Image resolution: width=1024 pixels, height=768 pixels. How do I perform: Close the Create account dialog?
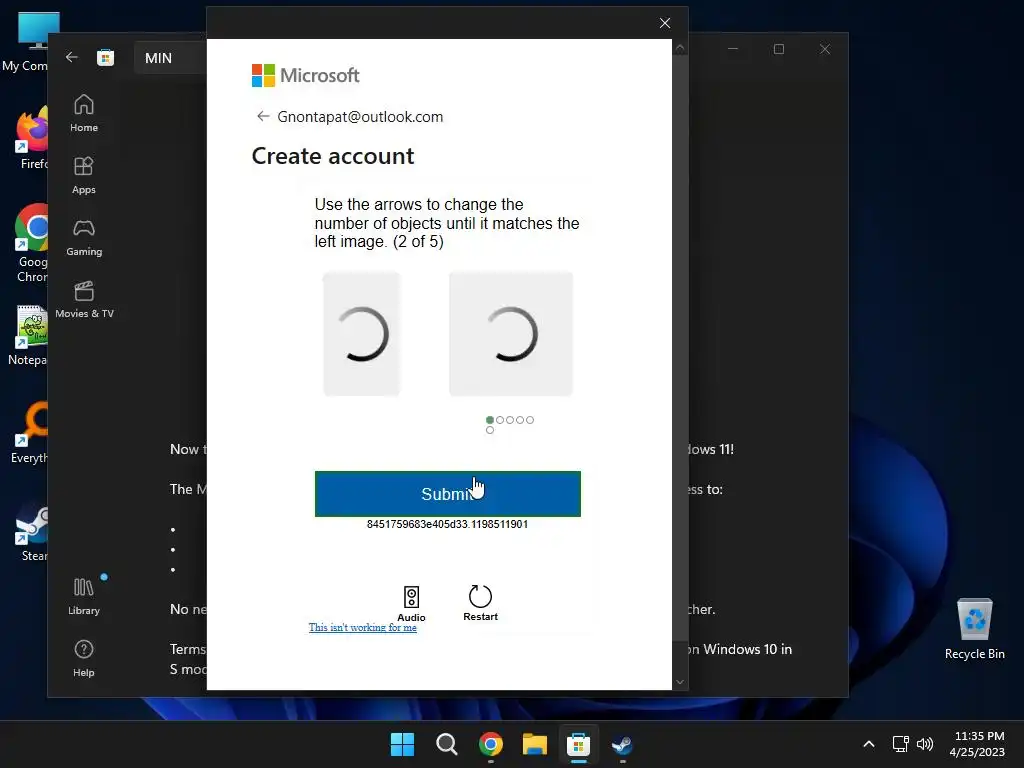665,23
